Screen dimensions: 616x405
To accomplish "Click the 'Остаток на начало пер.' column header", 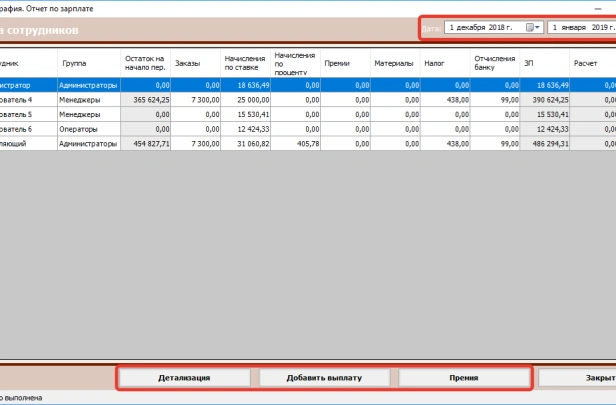I will click(146, 63).
